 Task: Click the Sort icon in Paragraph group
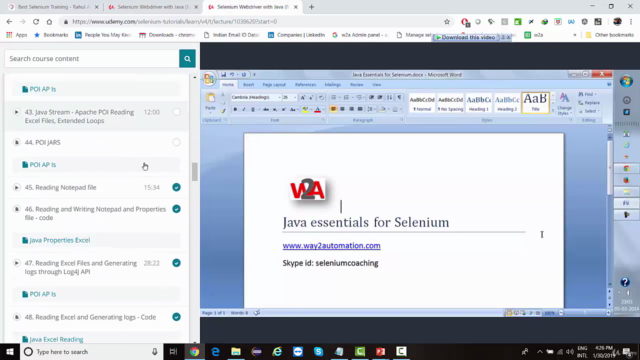pos(389,97)
